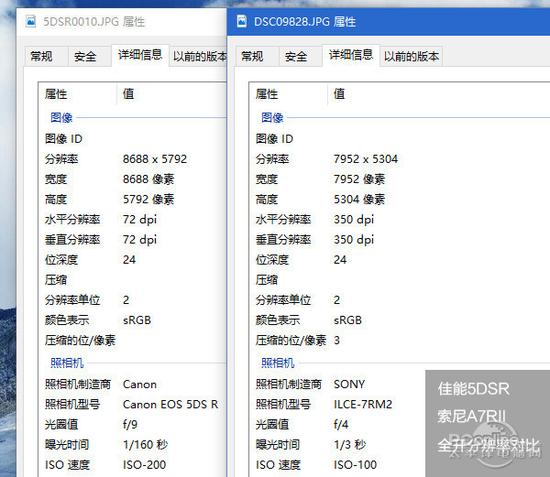Click the f/4 aperture value
The image size is (550, 477).
341,425
